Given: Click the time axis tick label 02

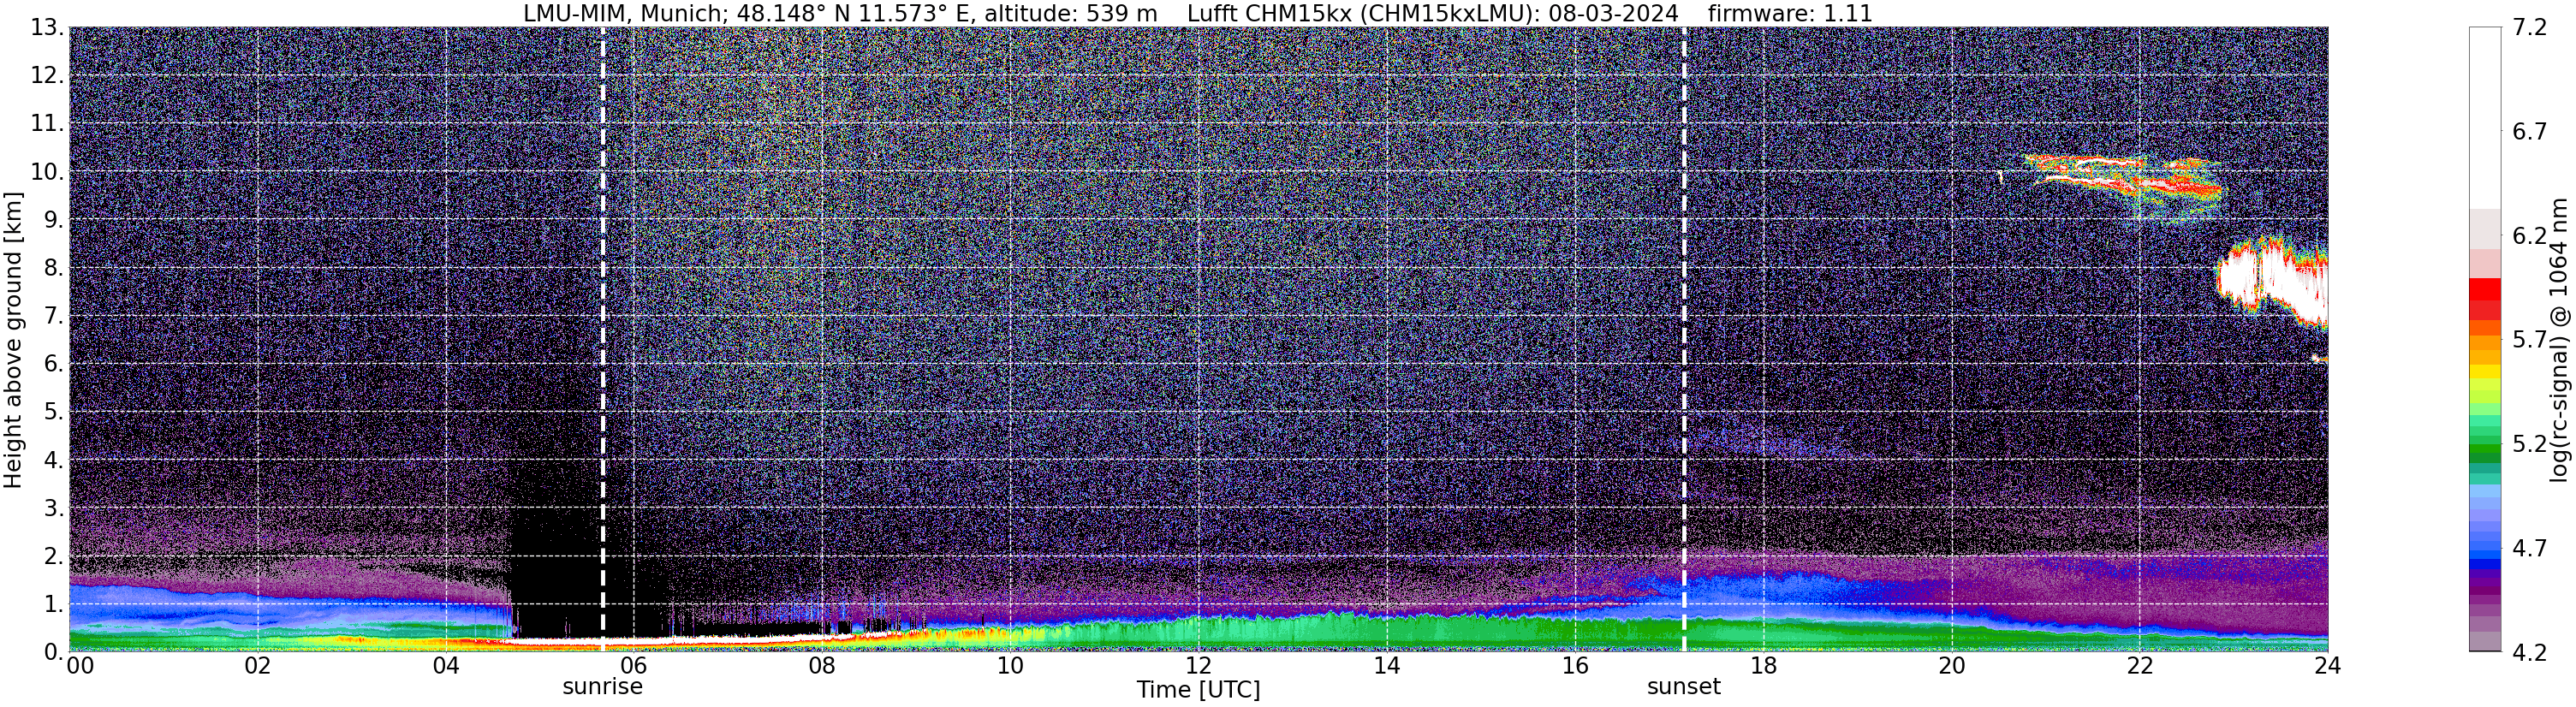Looking at the screenshot, I should coord(258,666).
